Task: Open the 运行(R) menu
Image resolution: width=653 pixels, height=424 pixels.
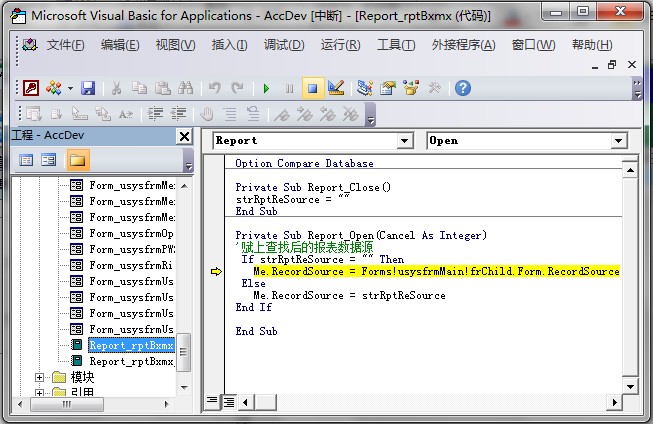Action: [x=340, y=45]
